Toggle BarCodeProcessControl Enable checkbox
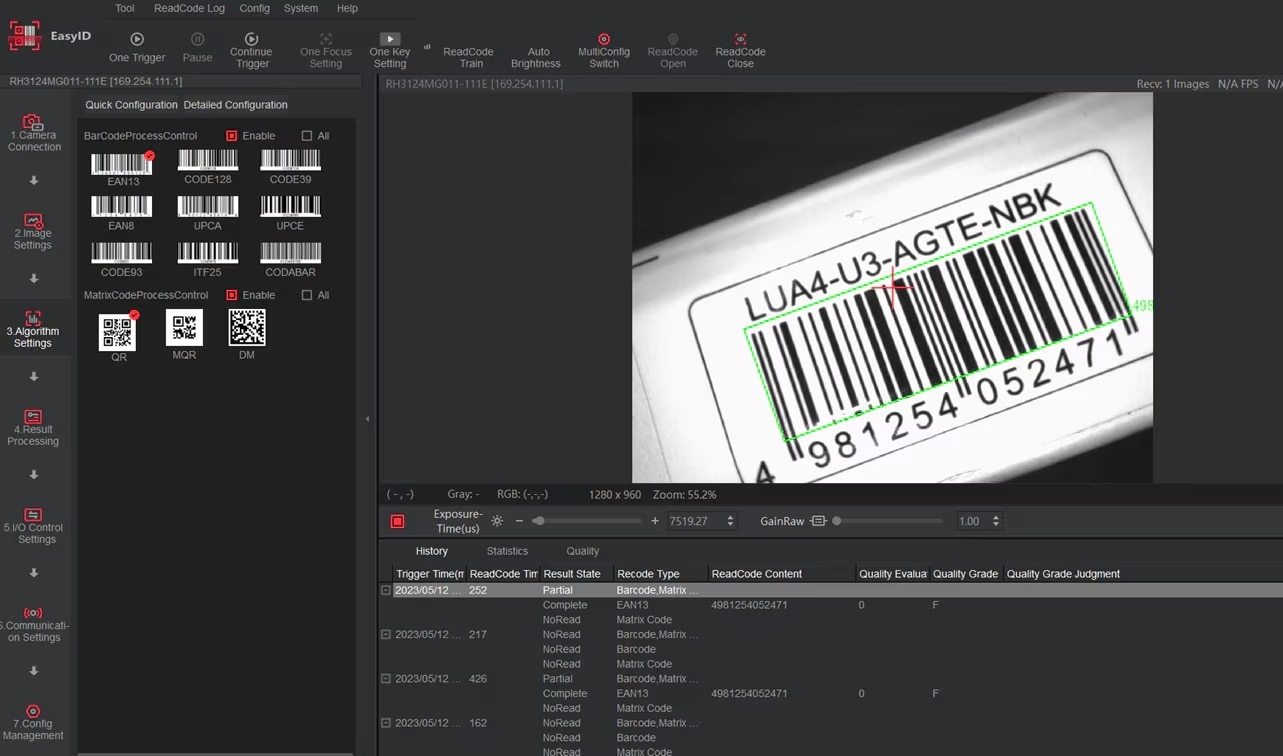 [x=232, y=136]
